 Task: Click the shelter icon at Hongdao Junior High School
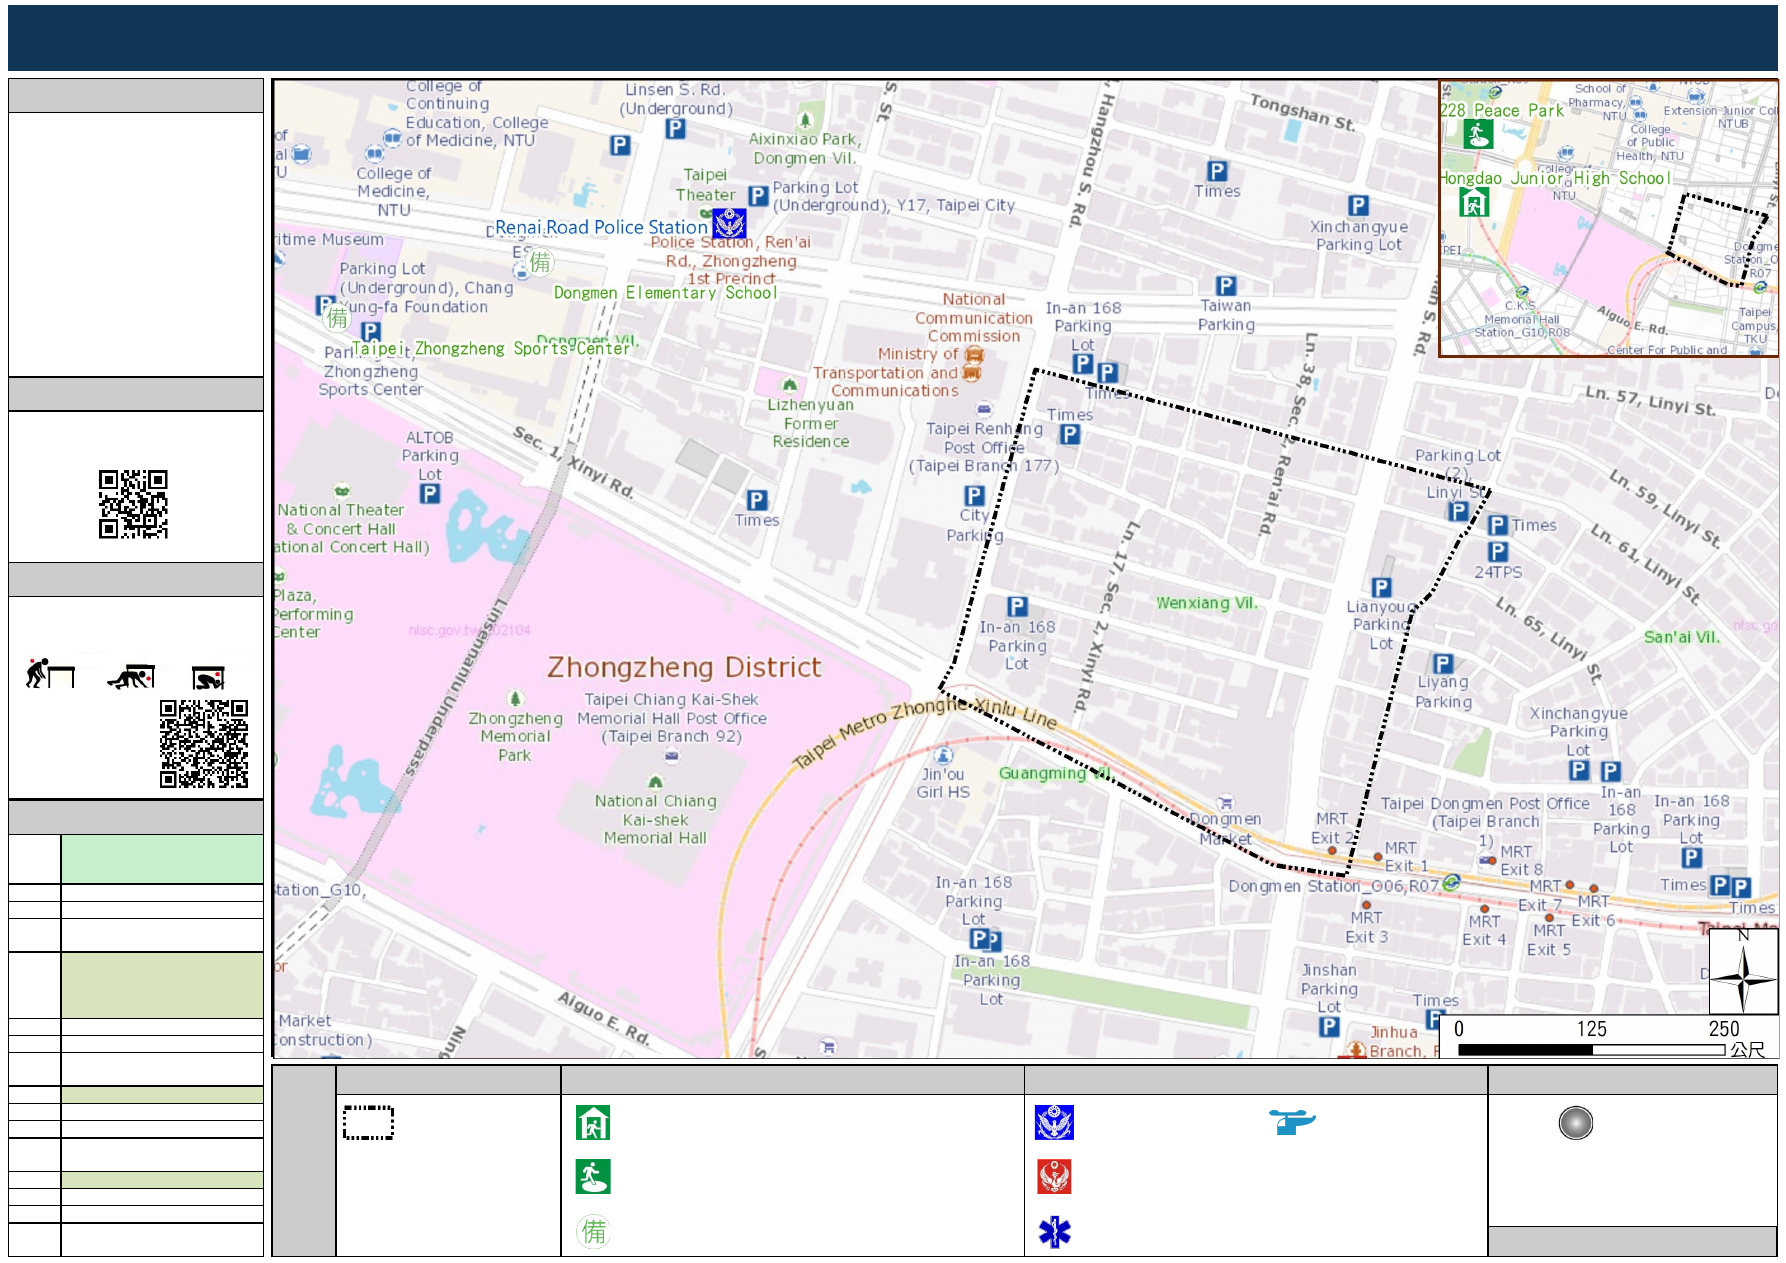[1474, 202]
